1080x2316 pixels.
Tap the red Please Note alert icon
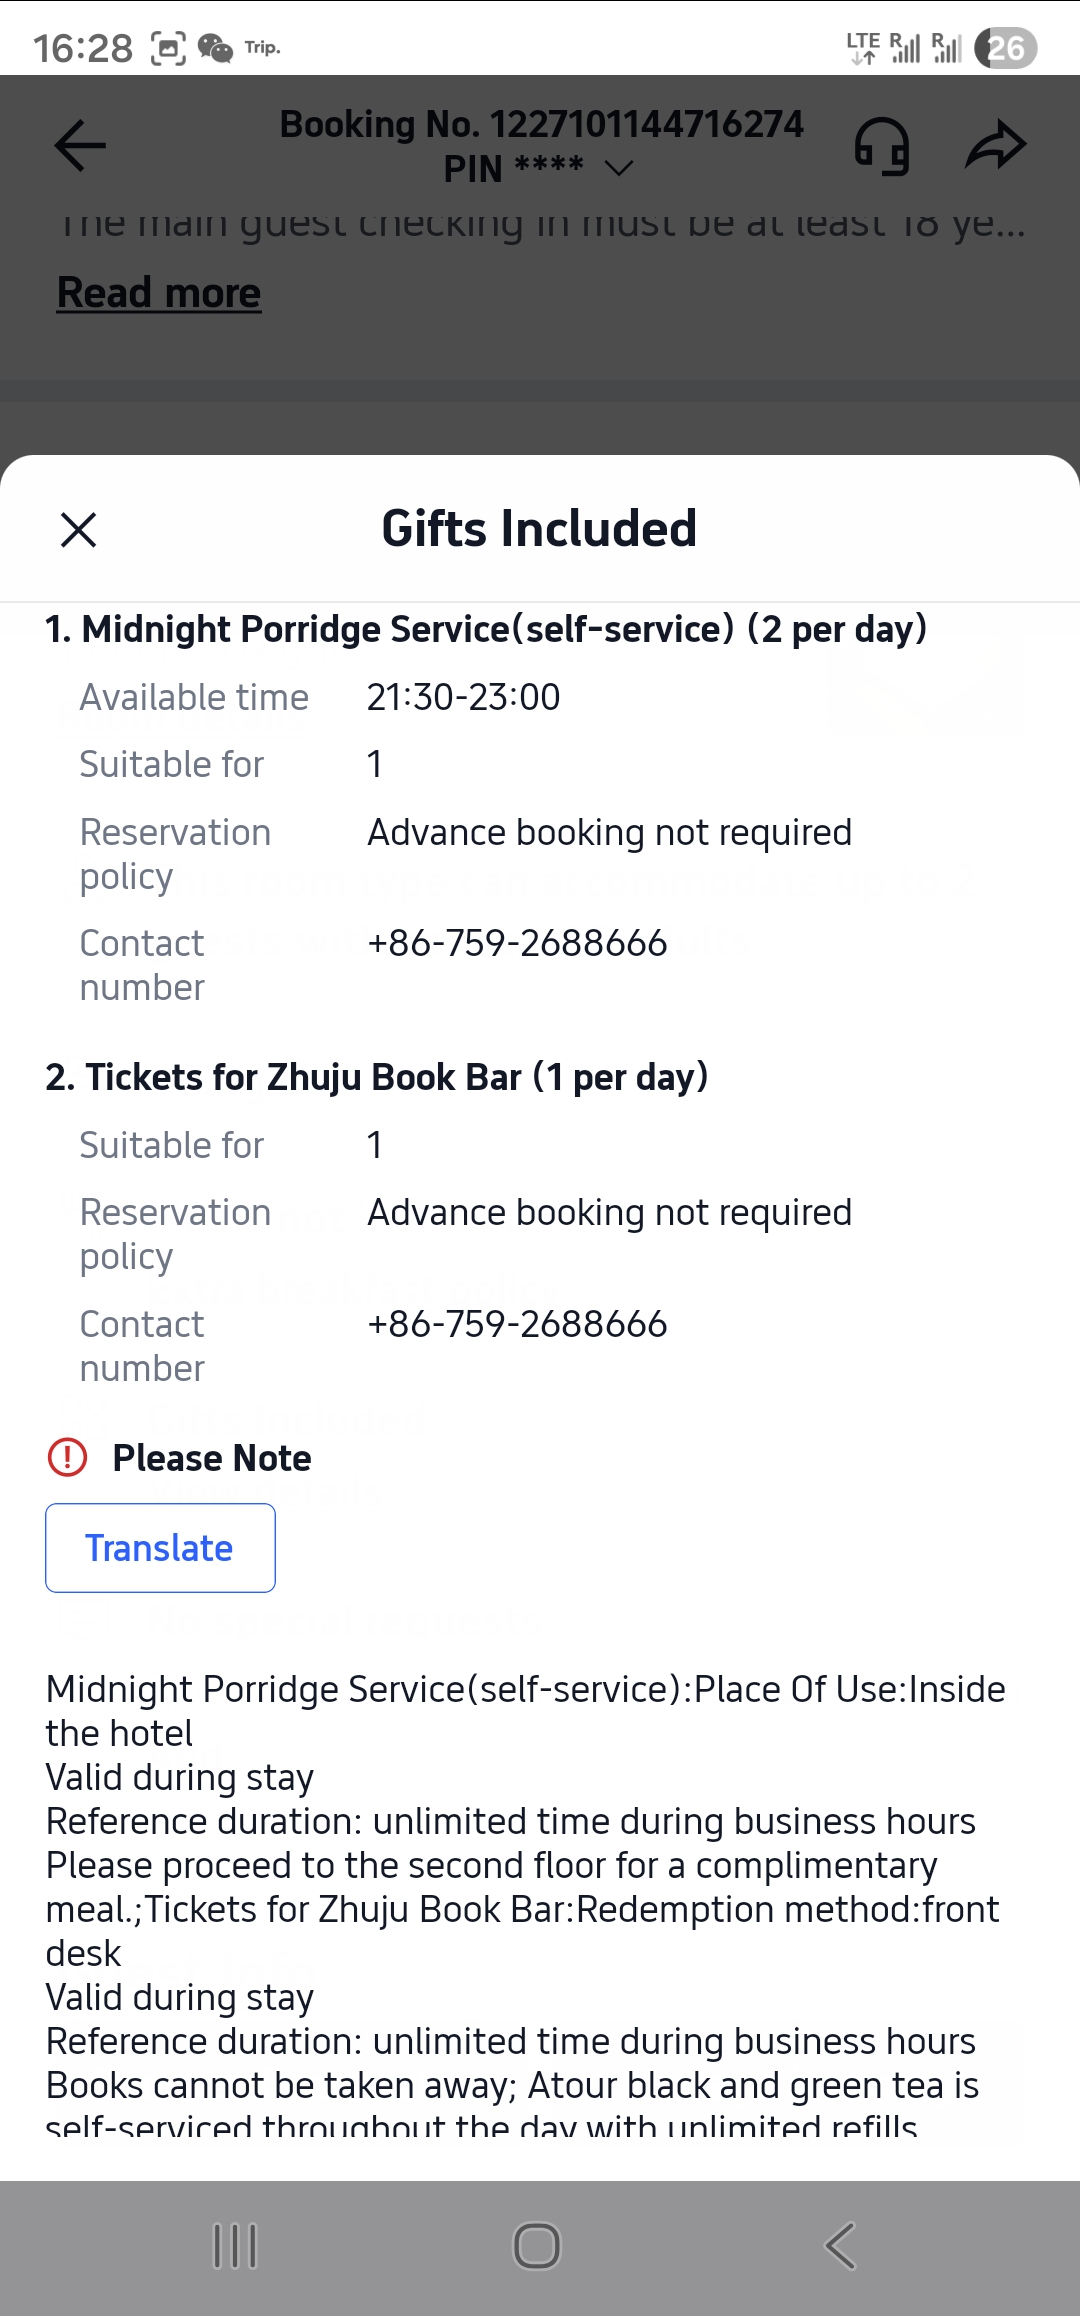[68, 1457]
